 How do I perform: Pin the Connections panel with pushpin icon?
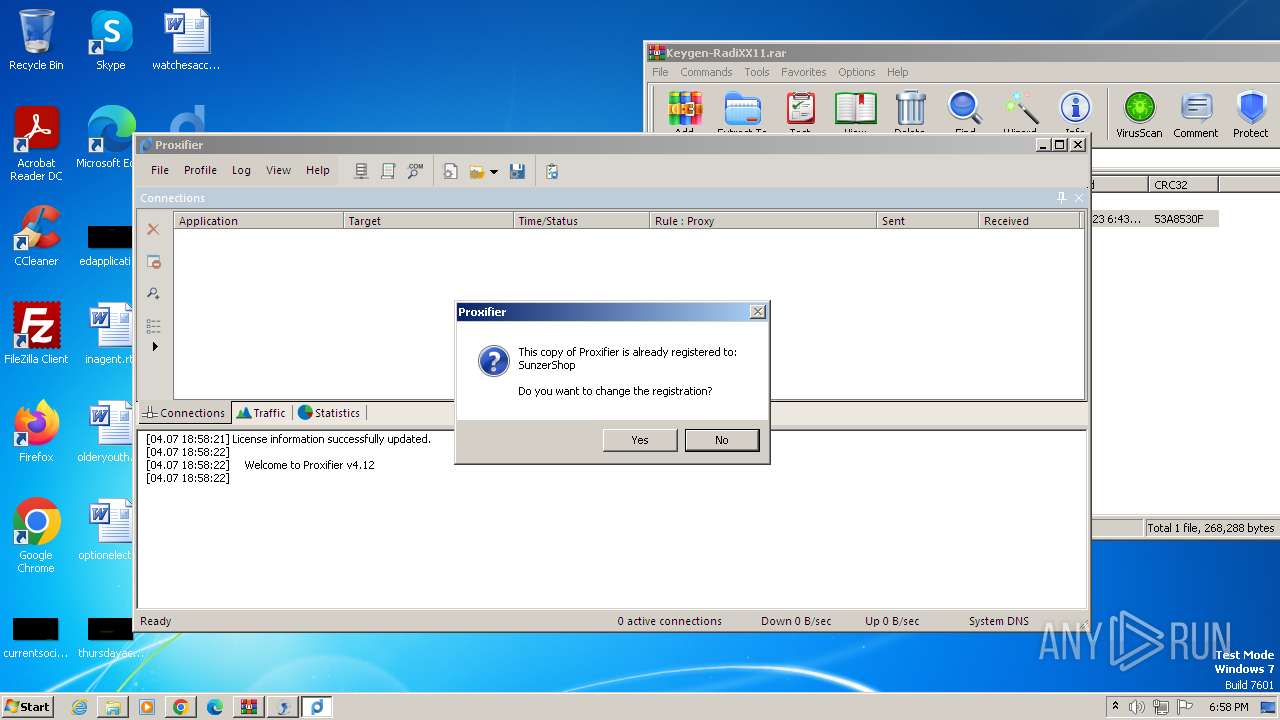pos(1061,198)
